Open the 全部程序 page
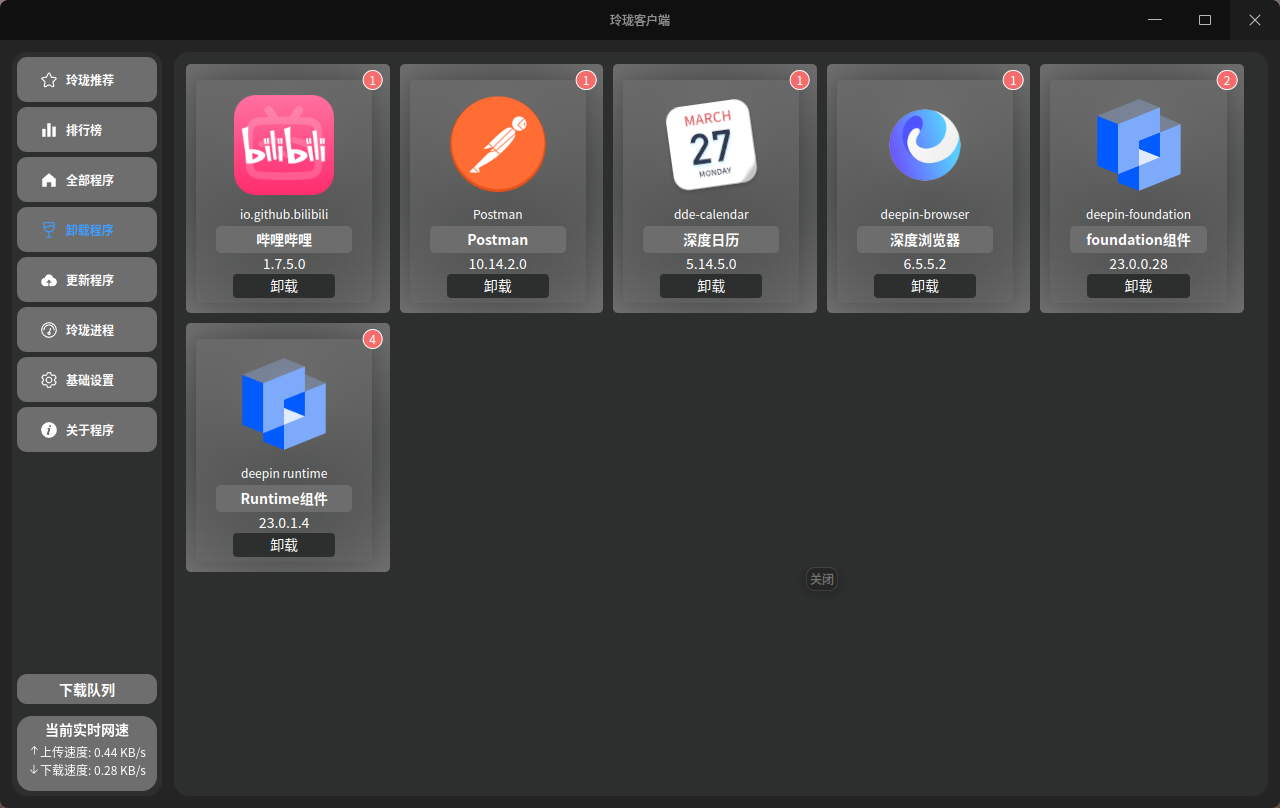 (87, 180)
